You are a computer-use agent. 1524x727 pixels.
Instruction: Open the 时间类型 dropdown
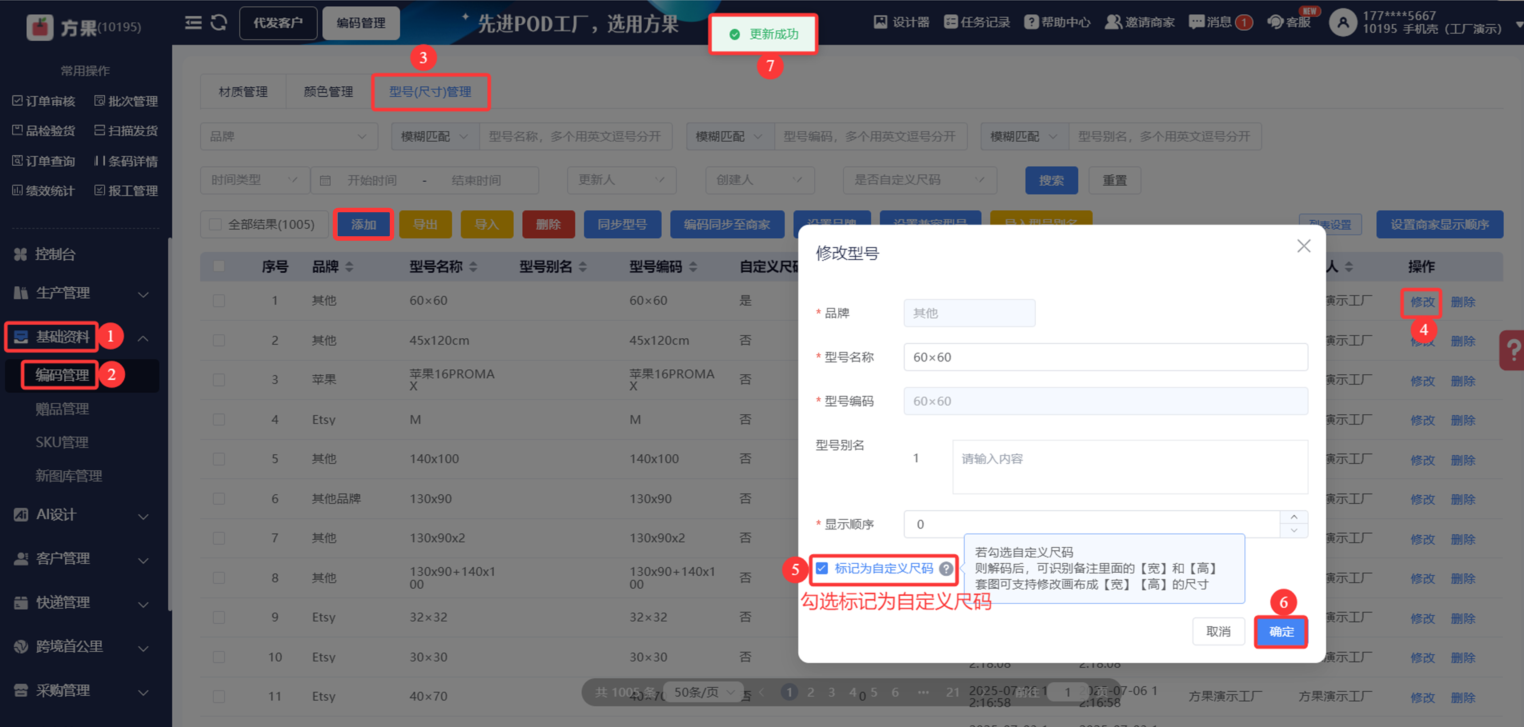255,181
